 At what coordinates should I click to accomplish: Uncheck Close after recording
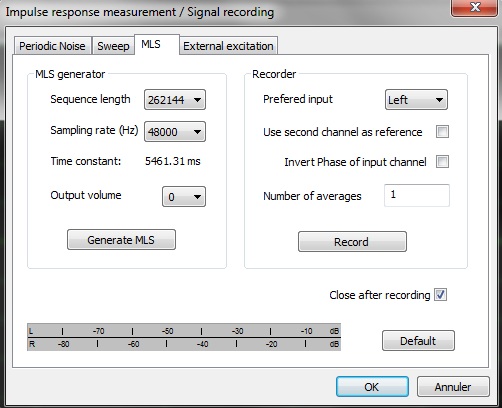tap(440, 295)
